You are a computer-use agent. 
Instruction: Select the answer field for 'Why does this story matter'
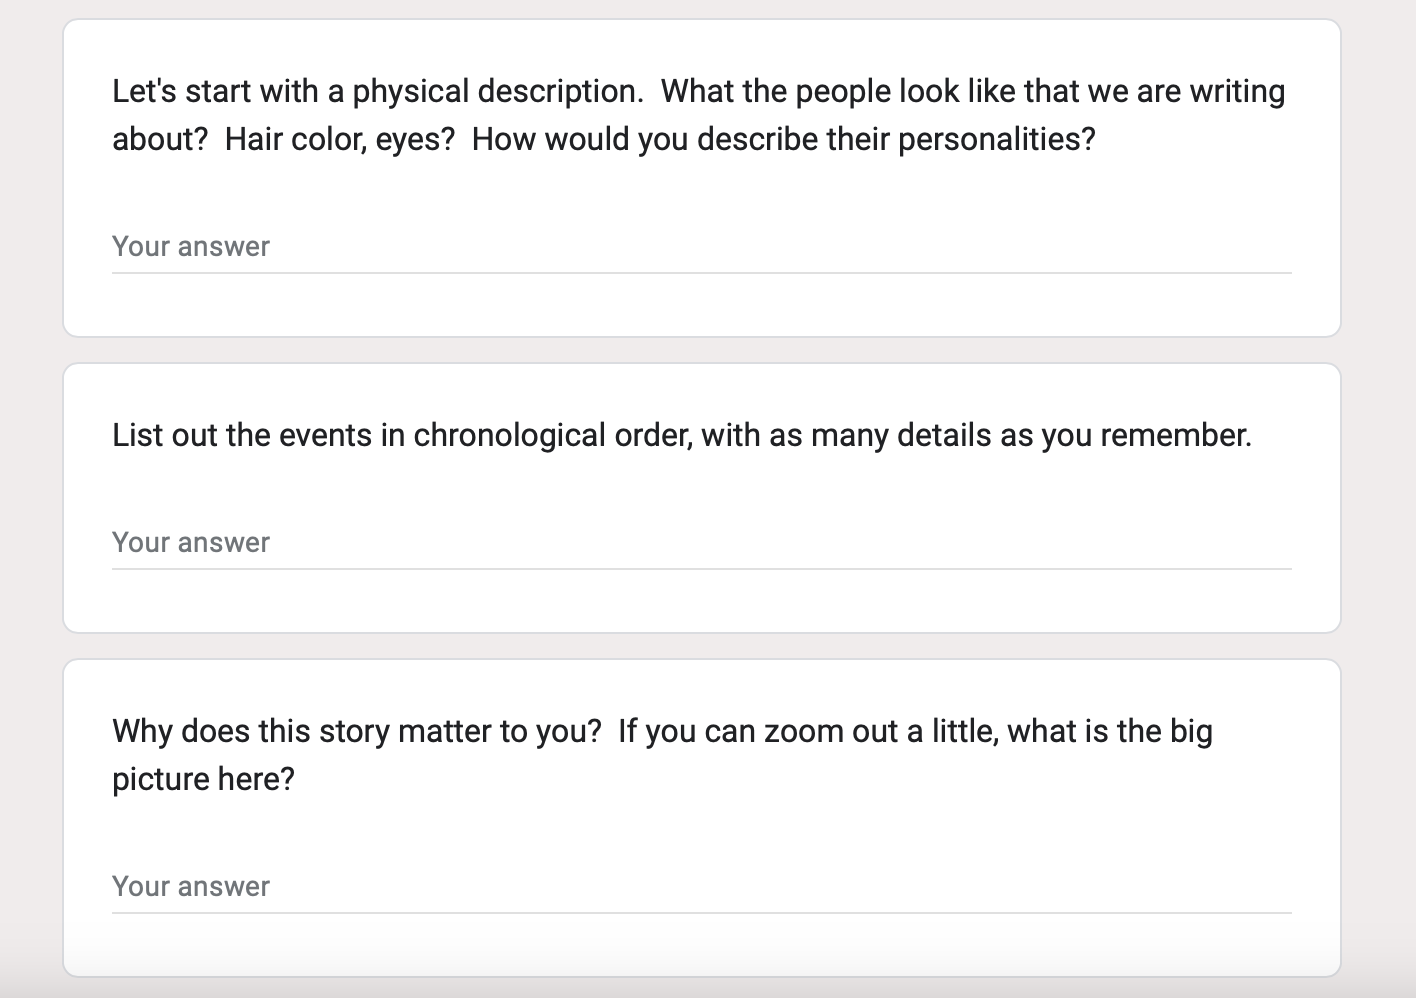point(701,887)
